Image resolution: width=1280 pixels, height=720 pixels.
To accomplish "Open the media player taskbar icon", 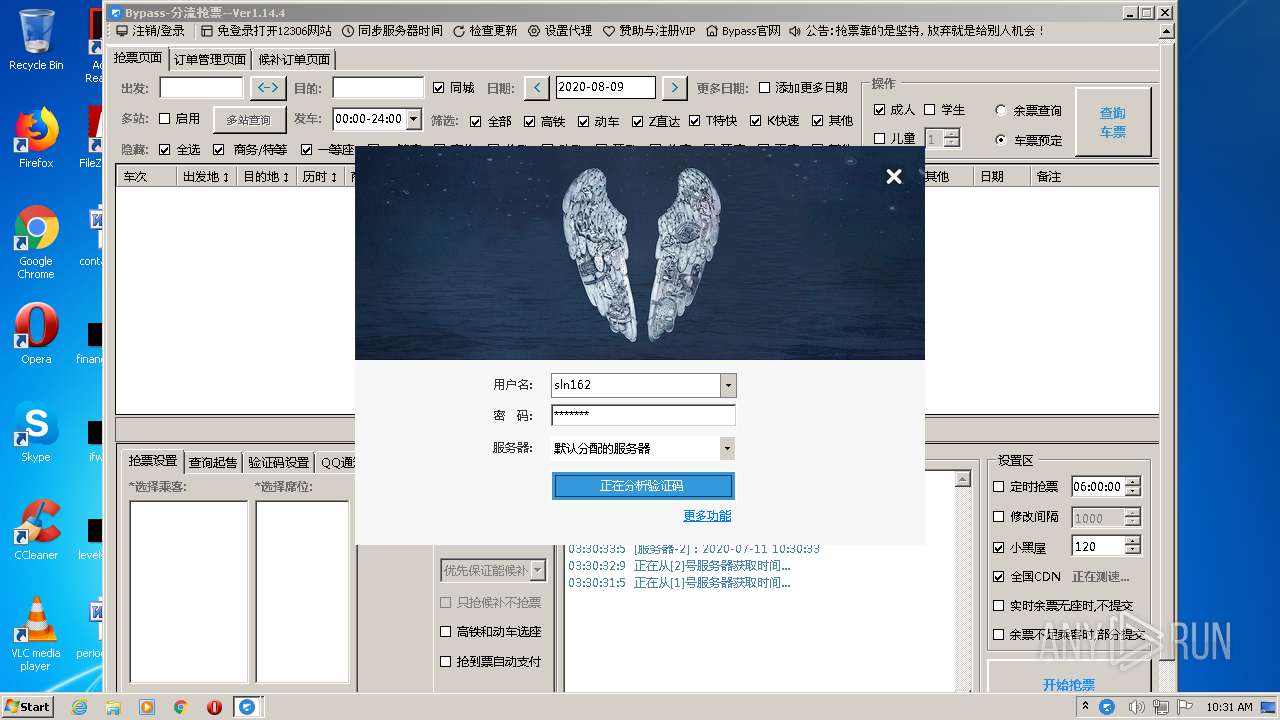I will click(x=147, y=707).
